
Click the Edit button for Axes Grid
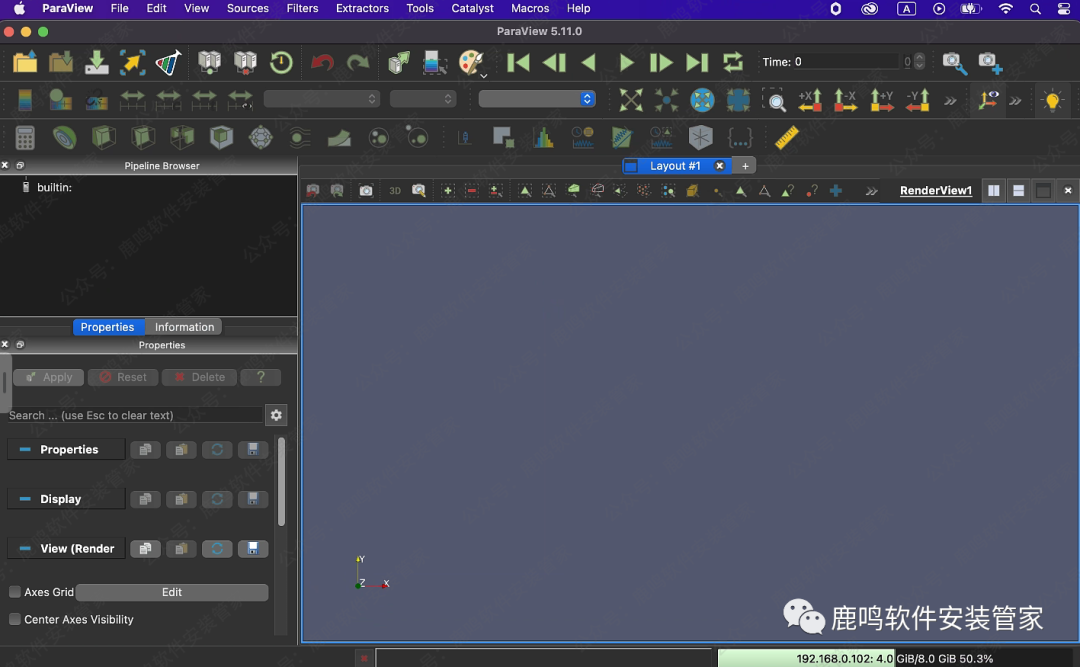coord(172,592)
